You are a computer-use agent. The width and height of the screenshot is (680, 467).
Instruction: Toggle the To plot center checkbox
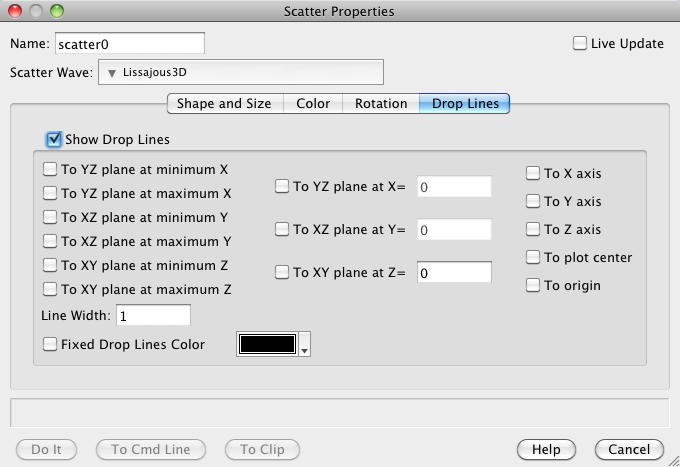(534, 257)
